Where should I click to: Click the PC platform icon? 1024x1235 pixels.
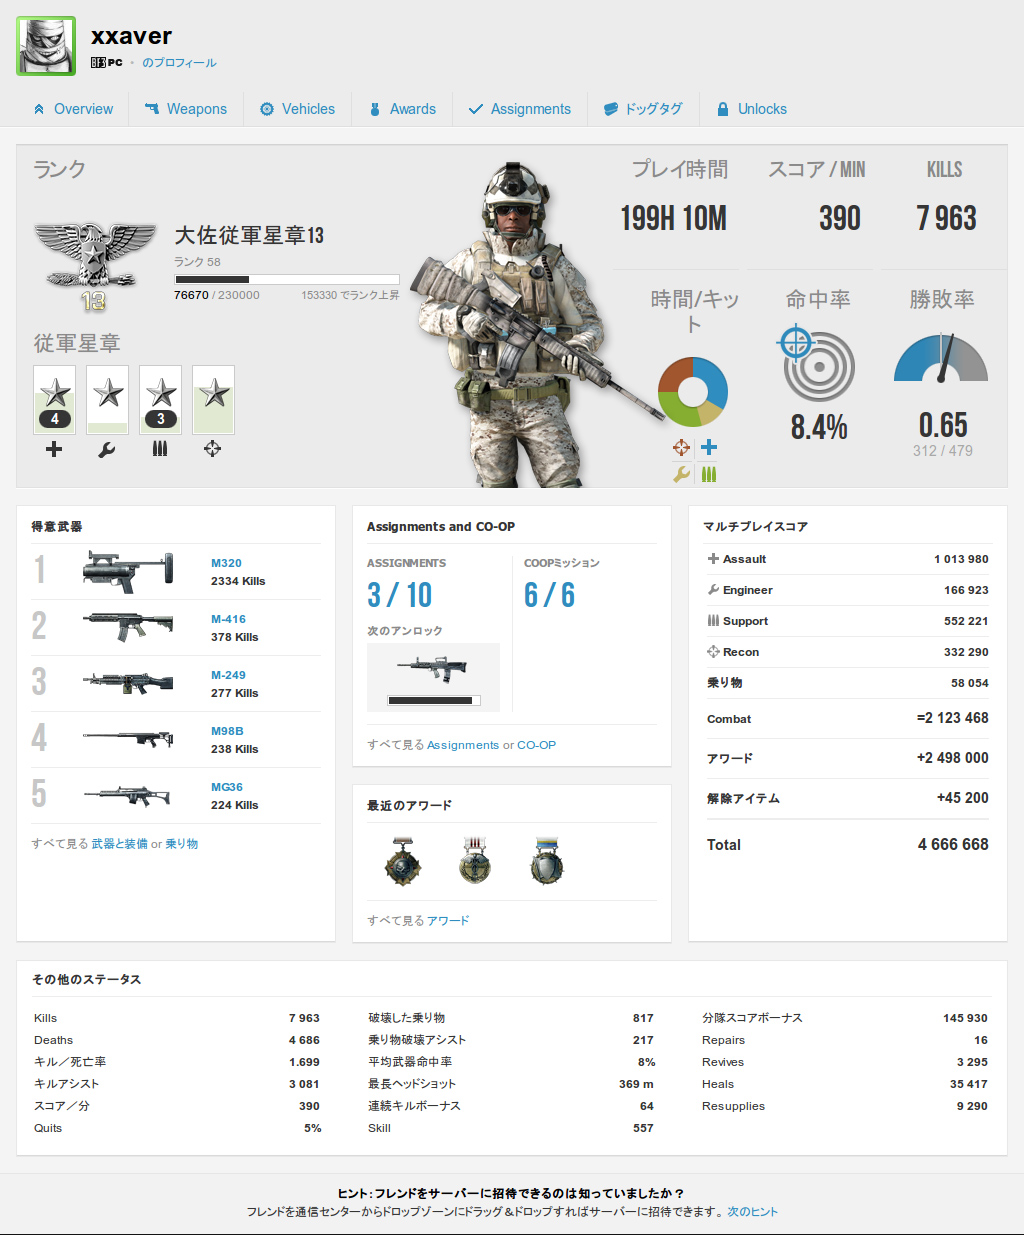107,62
